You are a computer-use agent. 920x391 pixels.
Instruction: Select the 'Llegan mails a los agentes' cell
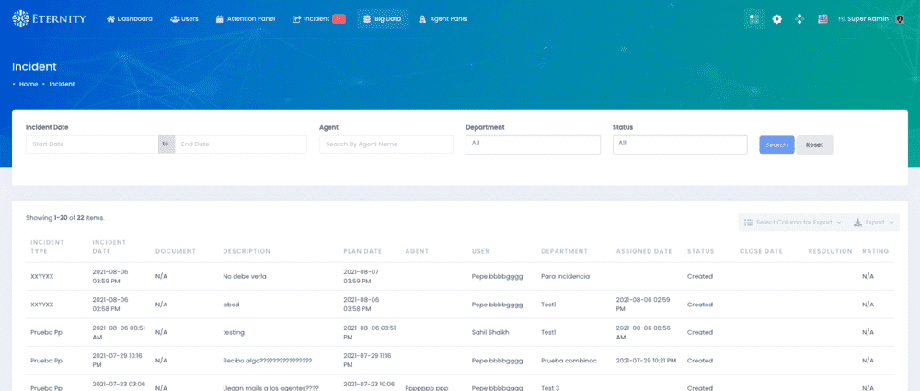[x=272, y=388]
